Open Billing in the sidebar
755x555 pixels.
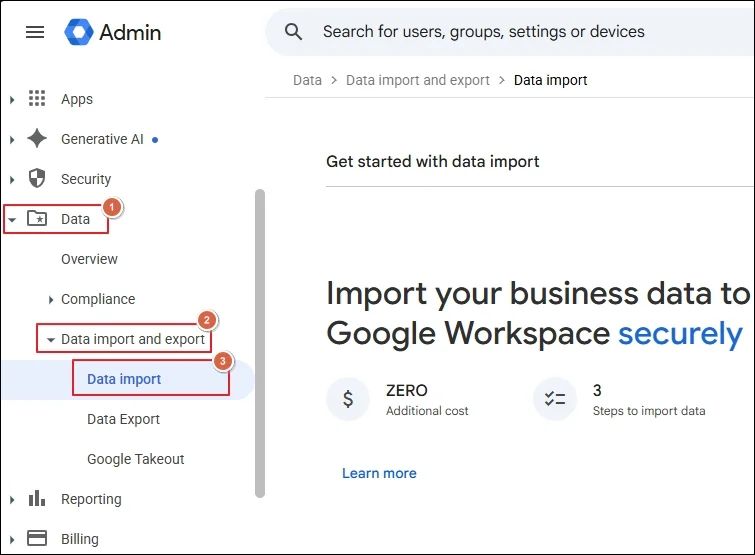(79, 539)
